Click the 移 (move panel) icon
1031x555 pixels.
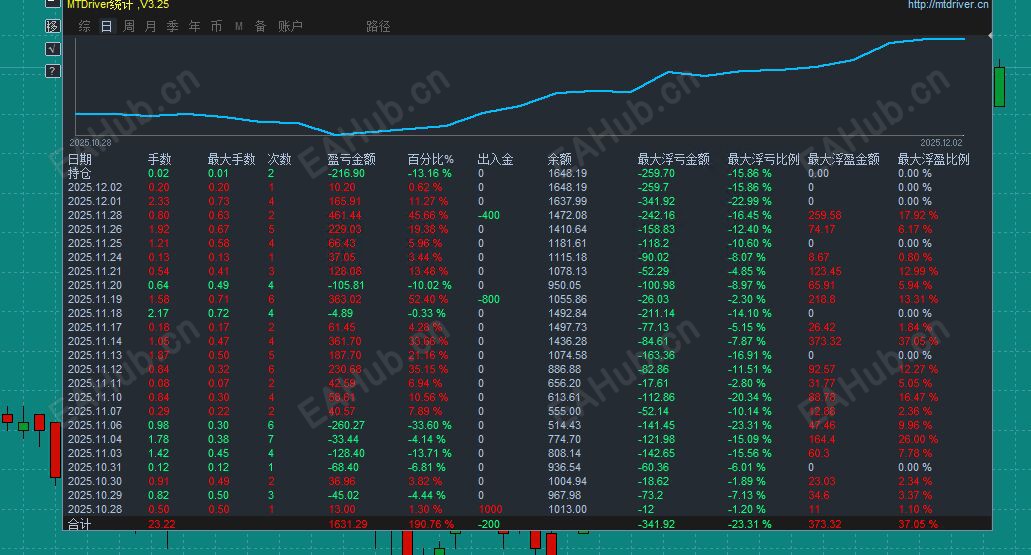coord(53,26)
